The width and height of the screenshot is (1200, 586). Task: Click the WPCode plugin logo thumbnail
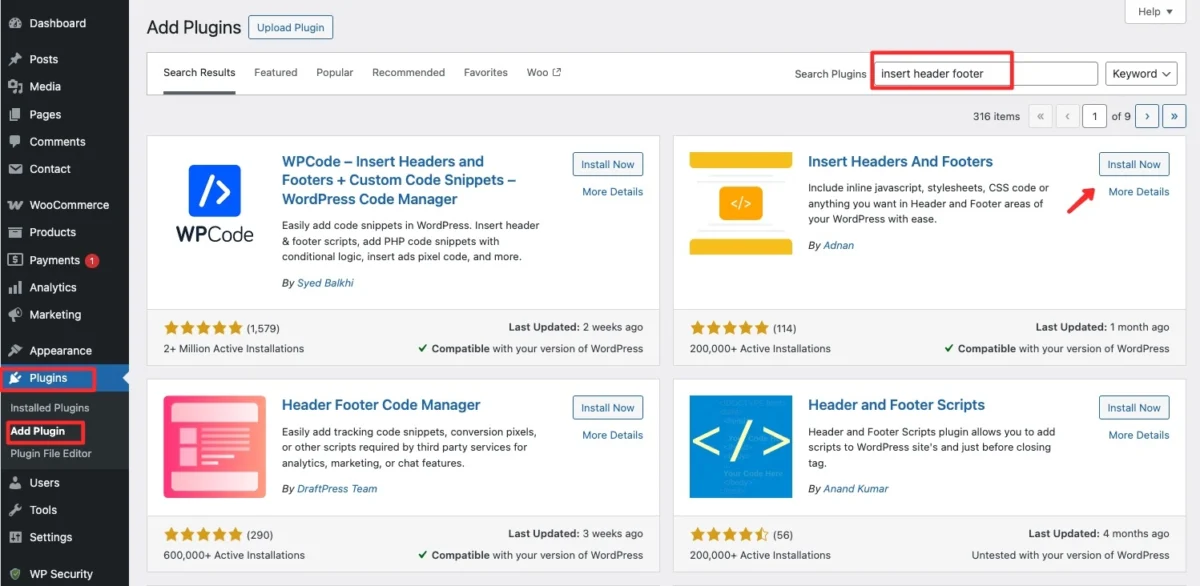215,204
